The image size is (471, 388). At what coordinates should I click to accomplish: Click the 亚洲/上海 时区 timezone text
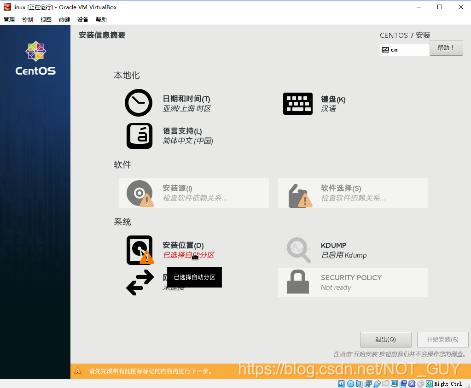(187, 108)
